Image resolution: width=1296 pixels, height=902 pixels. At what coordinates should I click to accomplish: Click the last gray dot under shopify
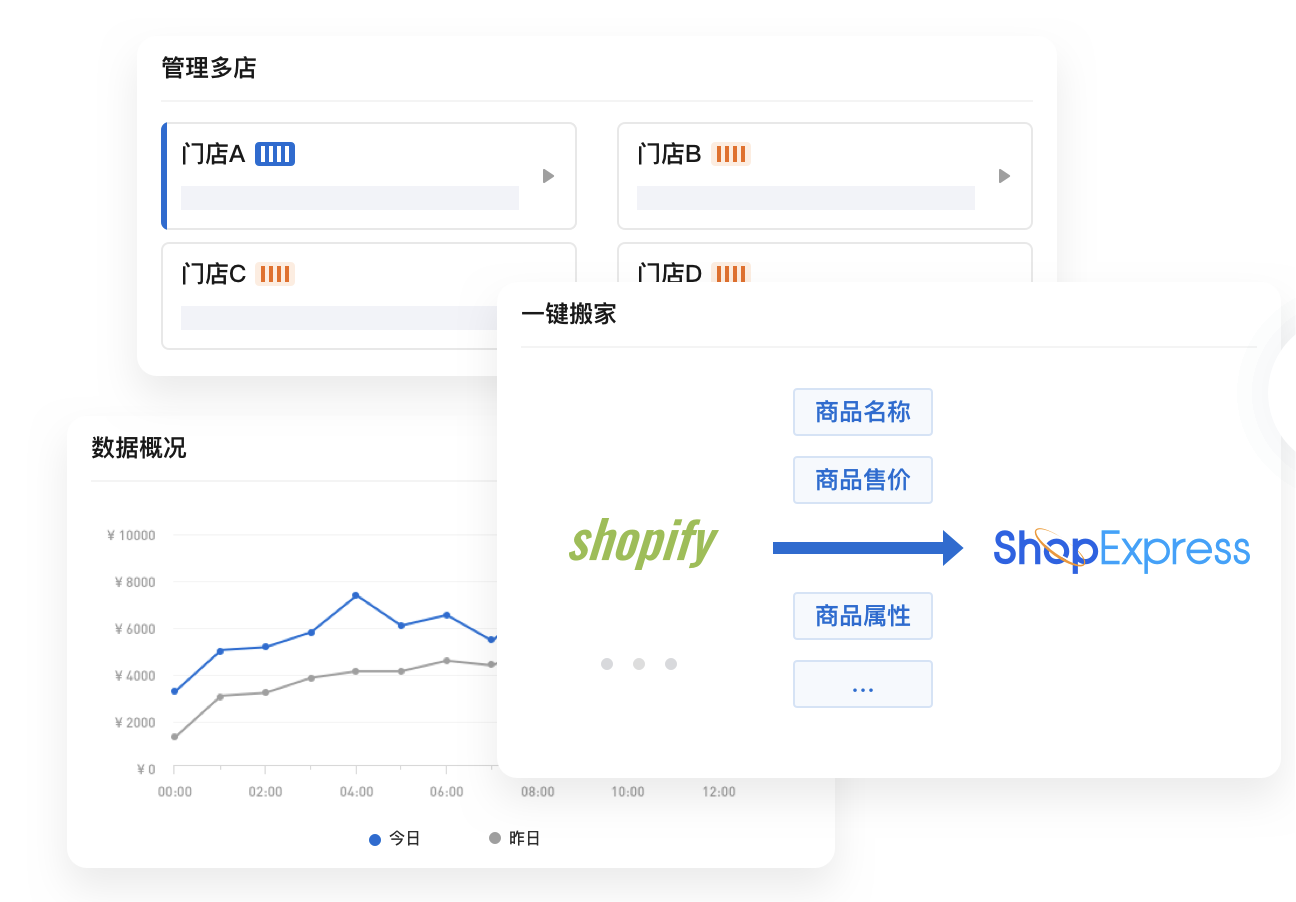(671, 664)
